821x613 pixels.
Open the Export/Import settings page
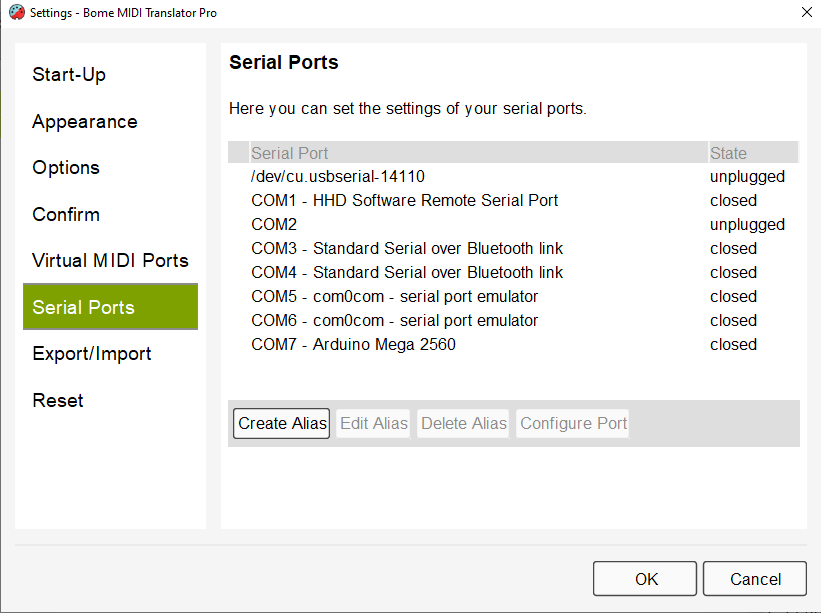click(x=110, y=353)
